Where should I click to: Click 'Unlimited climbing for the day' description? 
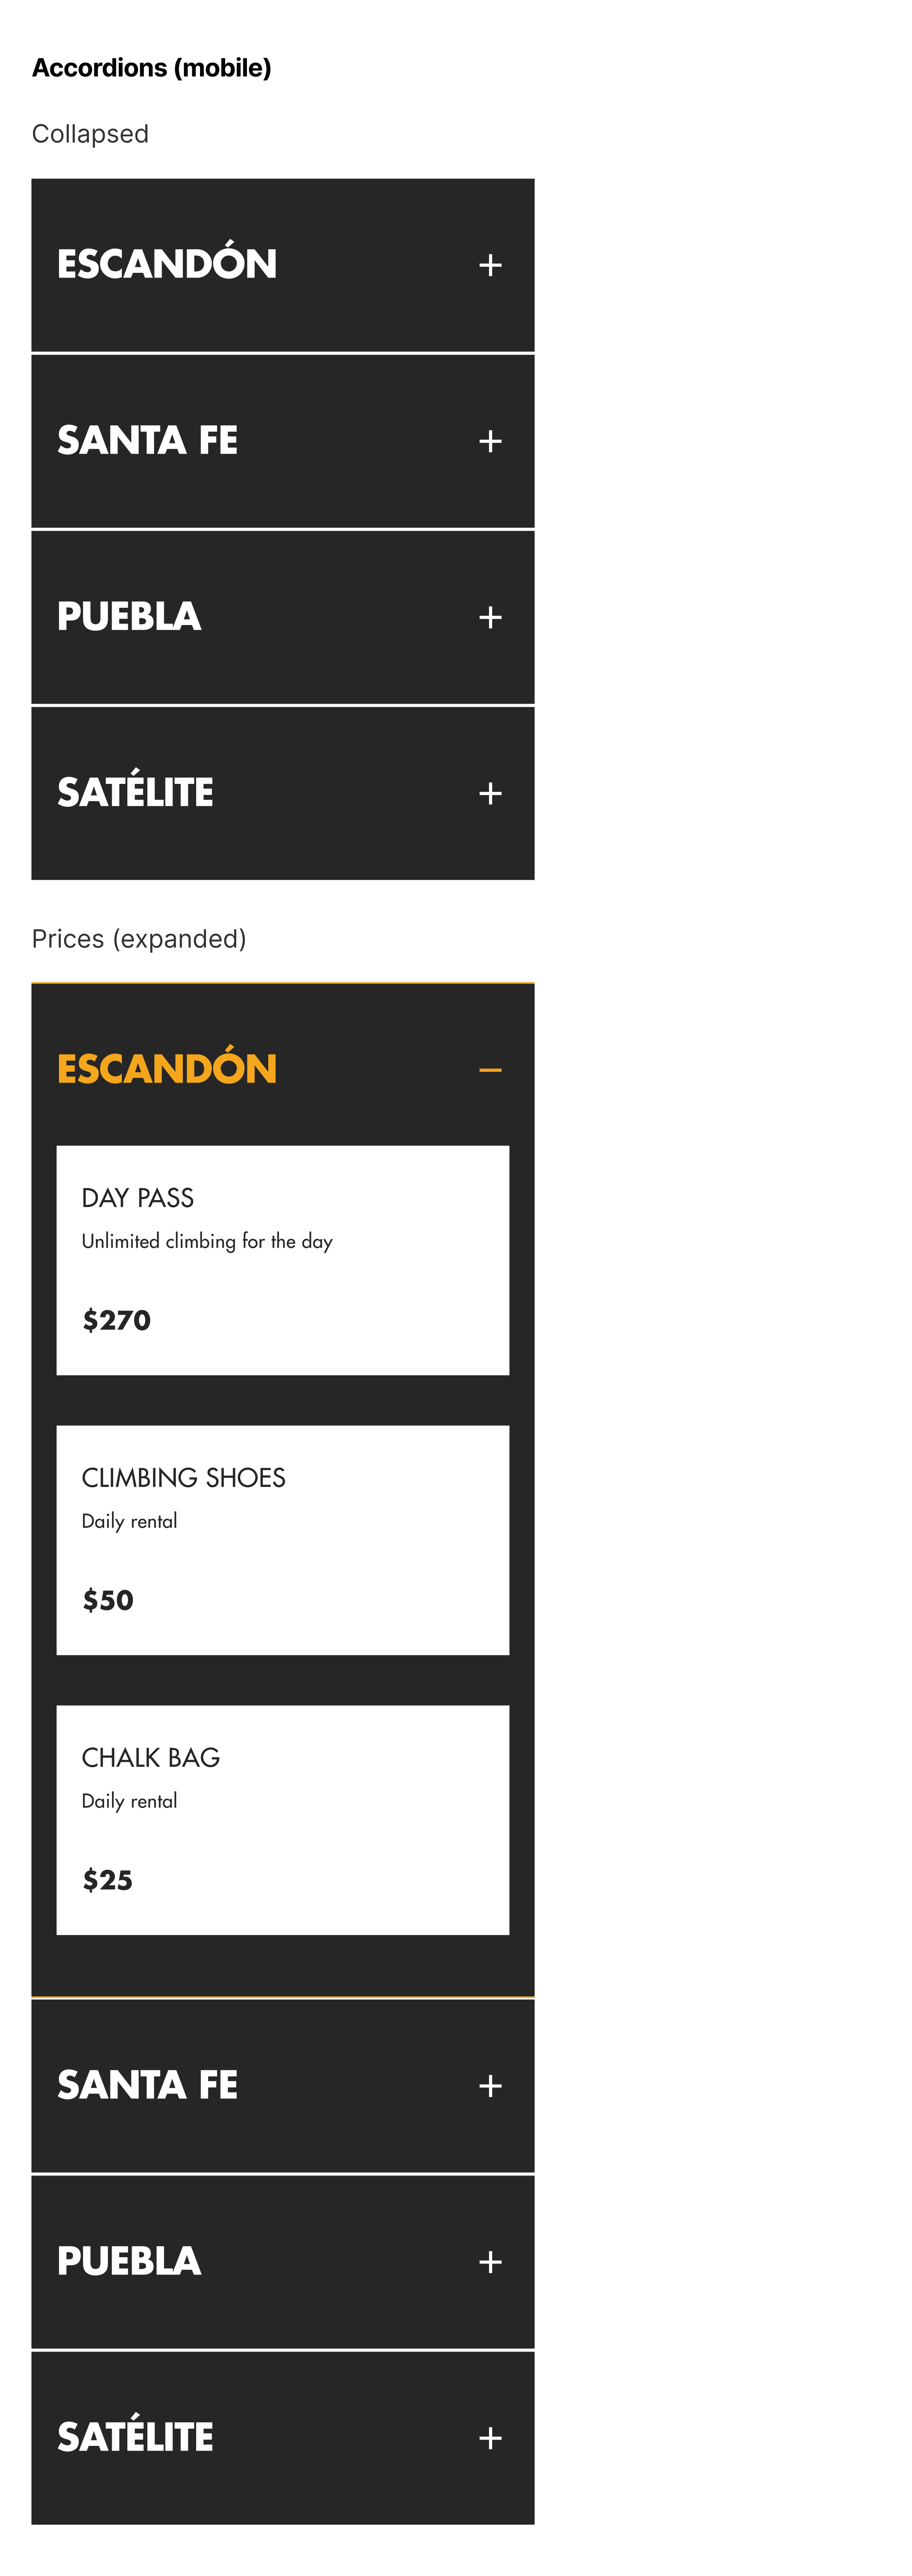pyautogui.click(x=207, y=1241)
